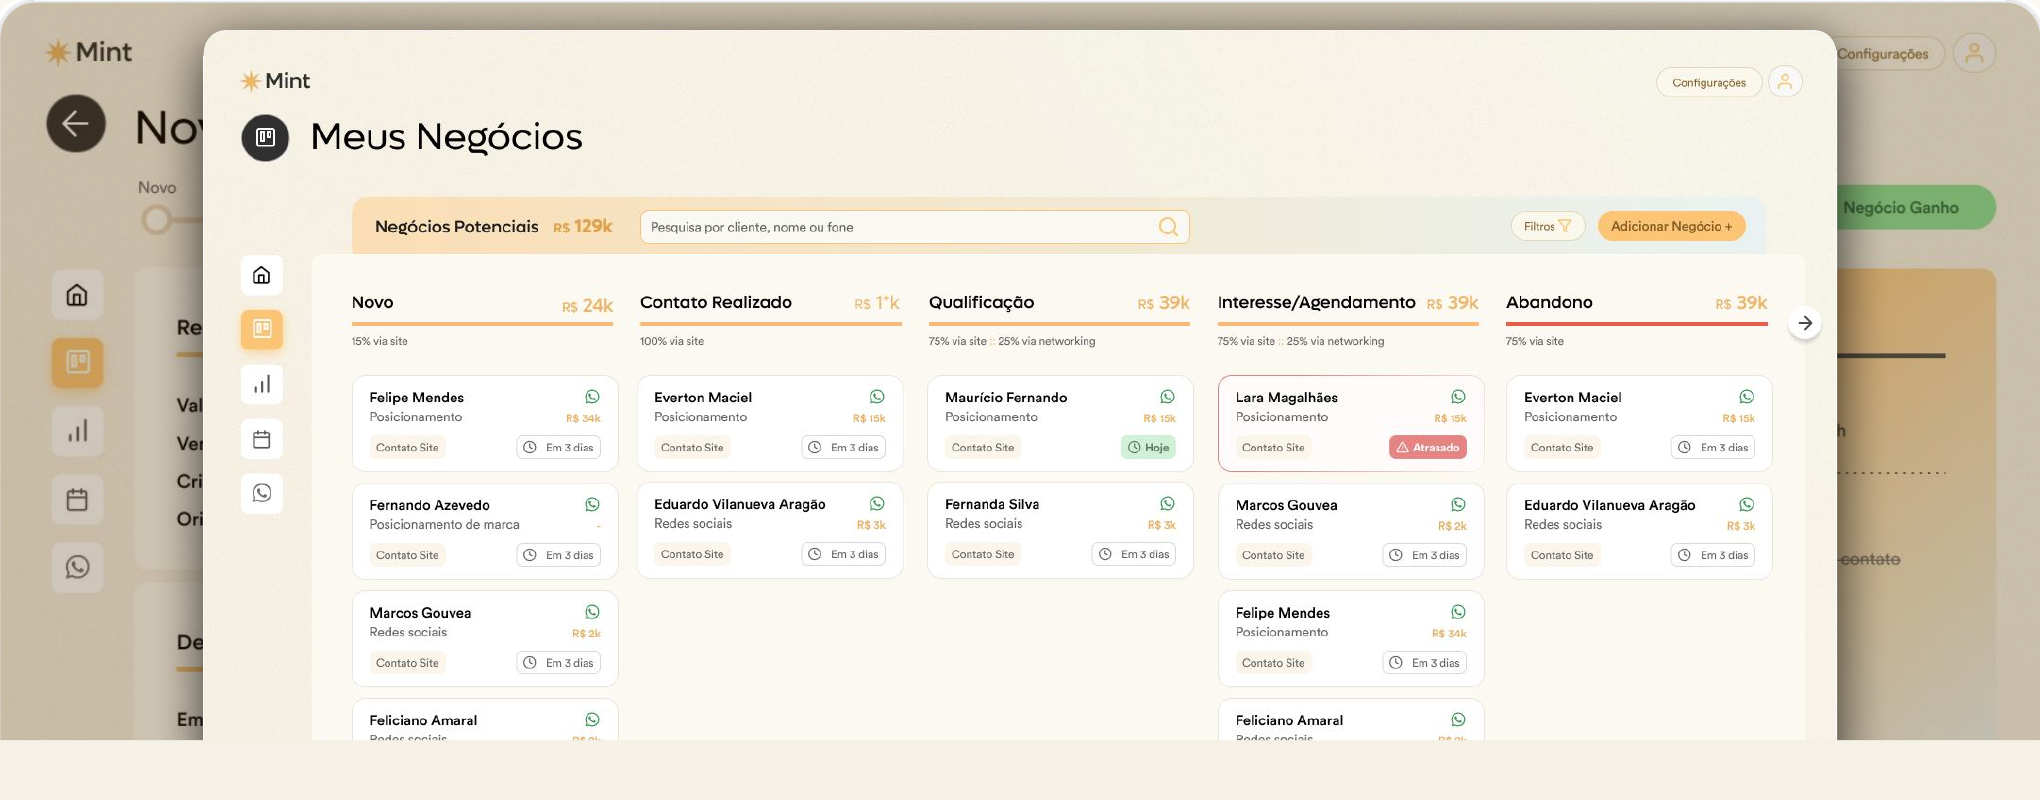Click WhatsApp icon on Eduardo Vilanueva card in Contato Realizado
The width and height of the screenshot is (2040, 800).
[877, 504]
